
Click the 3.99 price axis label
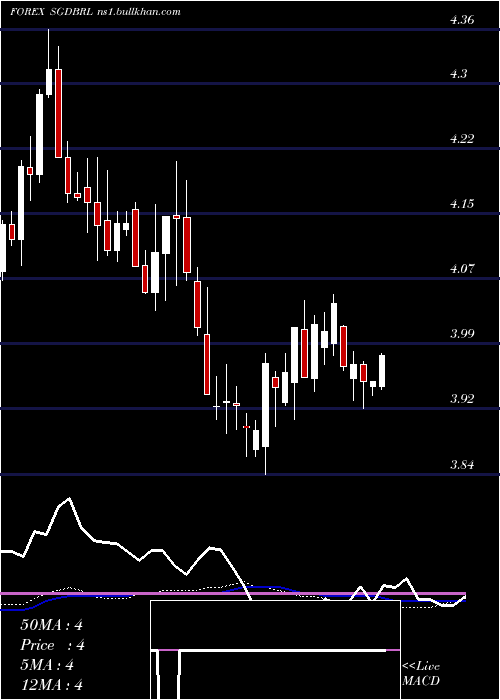(462, 334)
